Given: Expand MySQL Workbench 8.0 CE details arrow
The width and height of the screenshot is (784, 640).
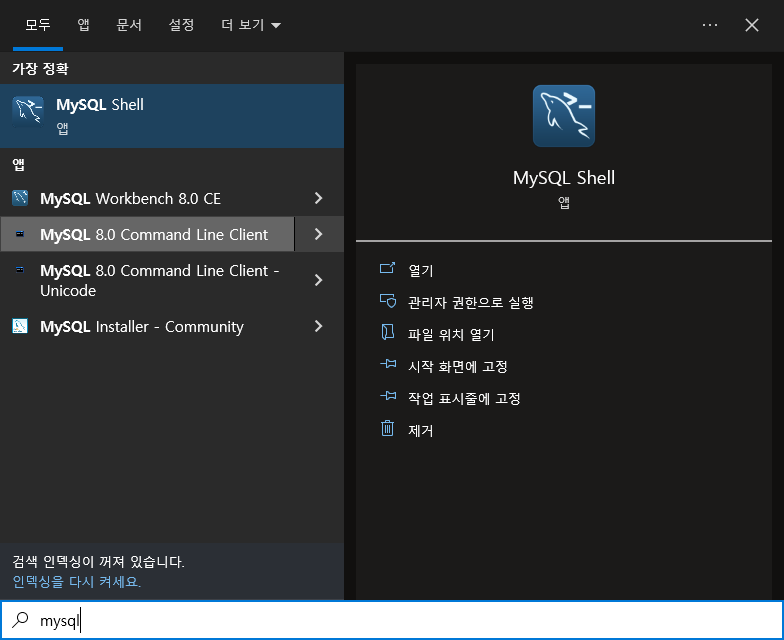Looking at the screenshot, I should pos(318,198).
